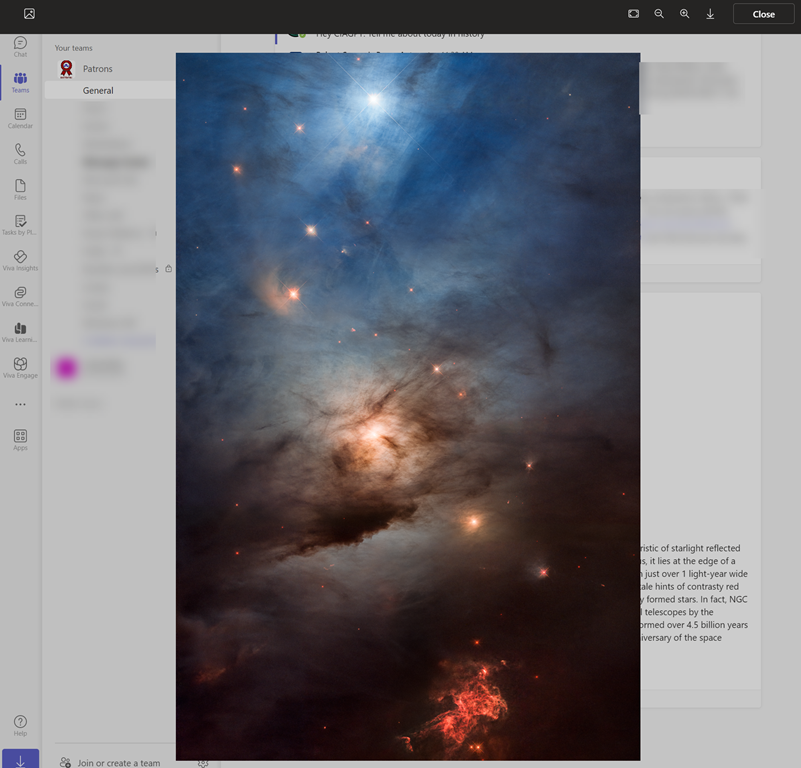The height and width of the screenshot is (768, 801).
Task: Select the Teams icon in sidebar
Action: coord(20,82)
